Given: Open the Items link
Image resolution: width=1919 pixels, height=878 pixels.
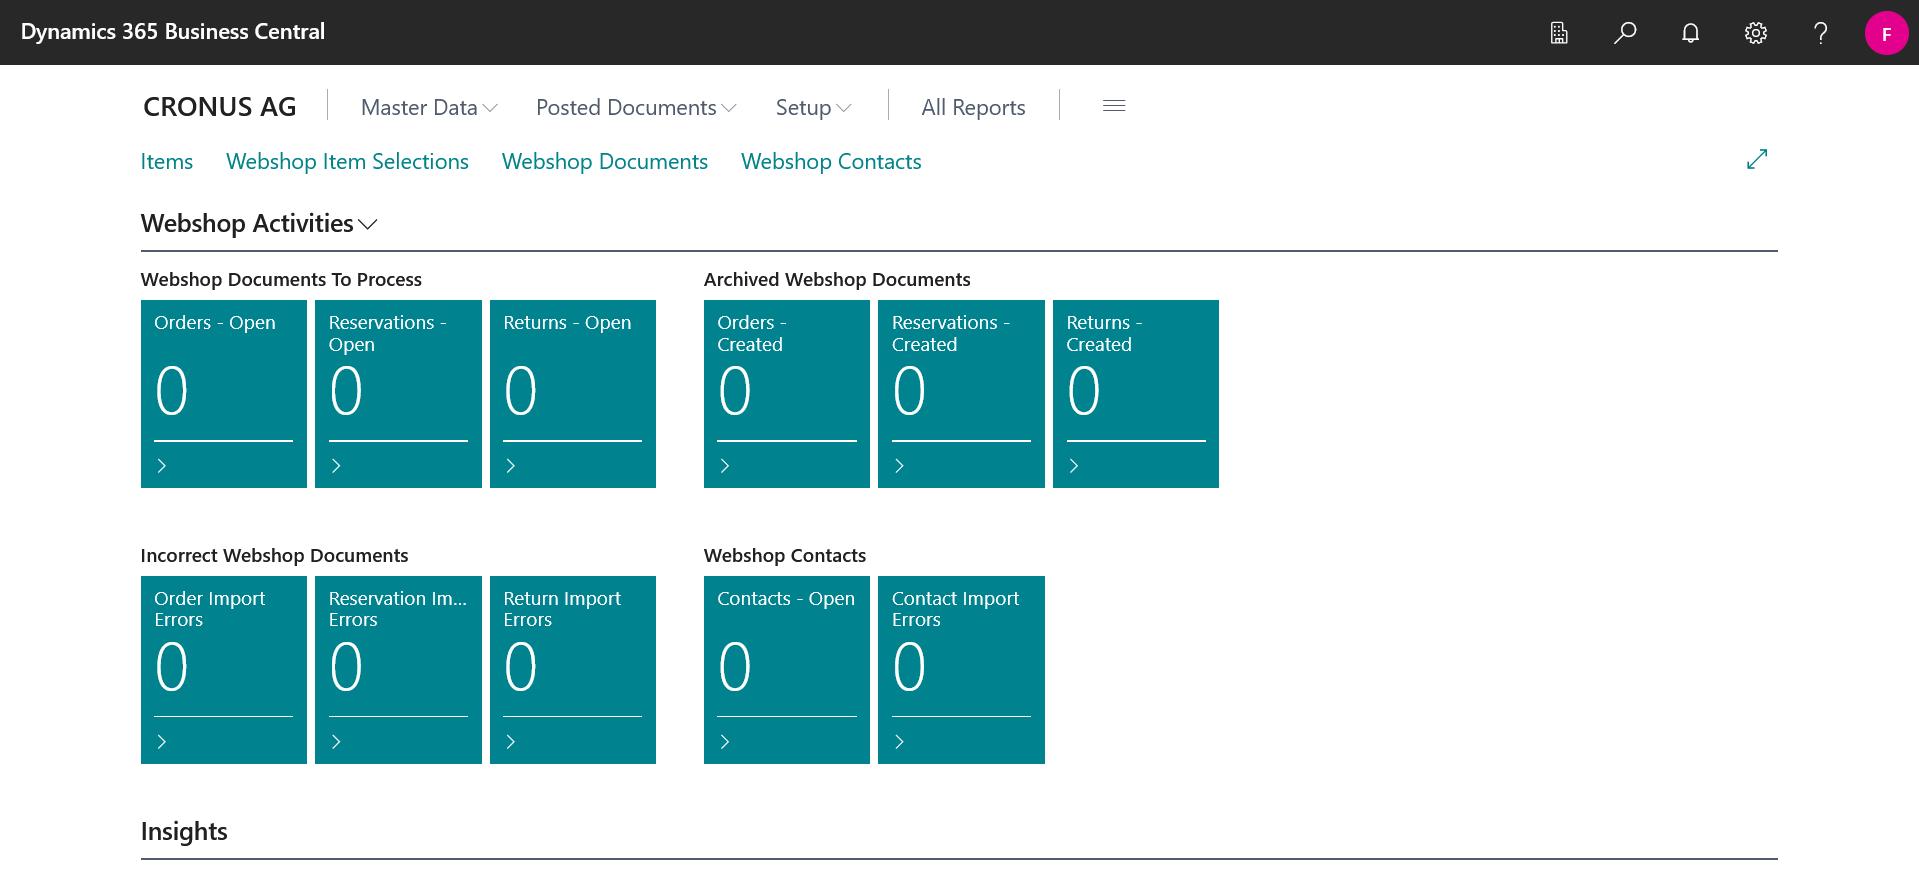Looking at the screenshot, I should pos(167,162).
